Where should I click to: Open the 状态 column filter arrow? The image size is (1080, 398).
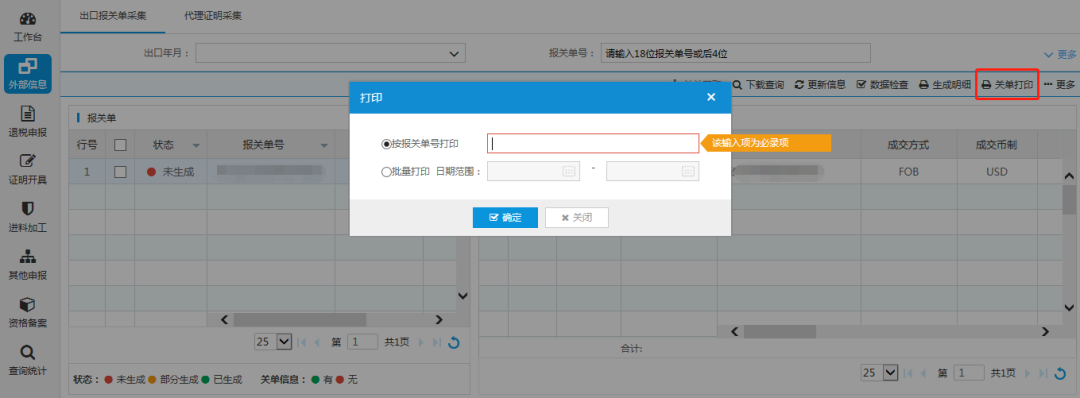point(196,146)
